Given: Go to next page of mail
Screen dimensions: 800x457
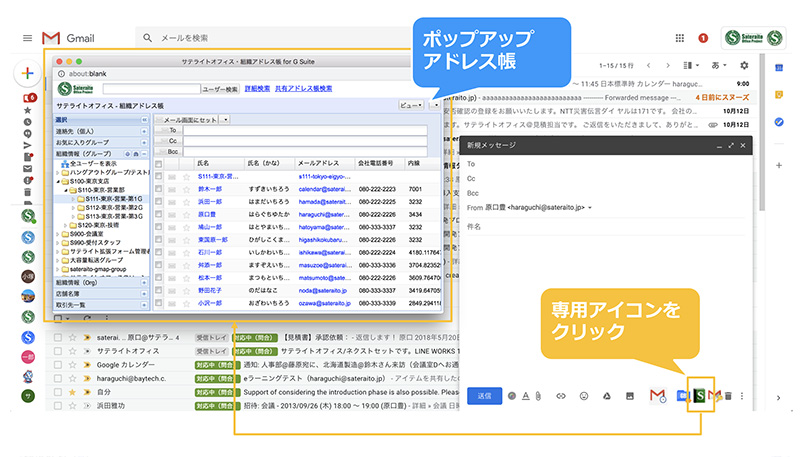Looking at the screenshot, I should click(x=668, y=65).
